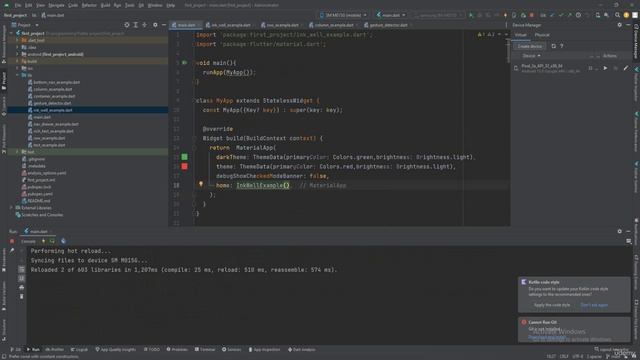Open the Logcat tool window button
The image size is (640, 360).
[x=79, y=349]
